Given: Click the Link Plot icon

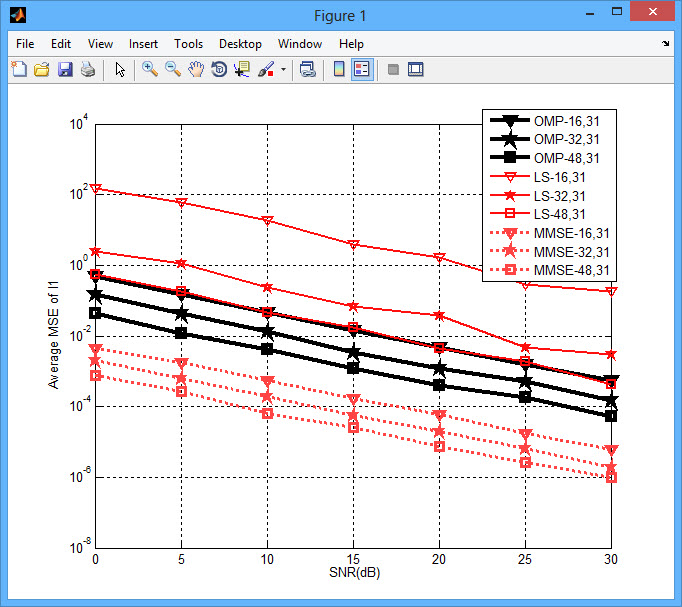Looking at the screenshot, I should [308, 69].
